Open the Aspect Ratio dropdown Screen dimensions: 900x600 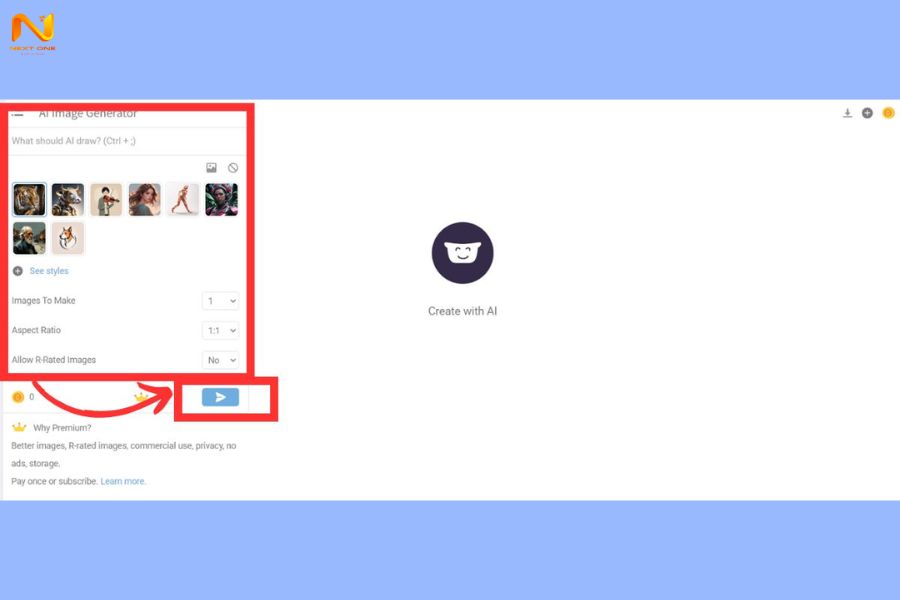point(220,330)
